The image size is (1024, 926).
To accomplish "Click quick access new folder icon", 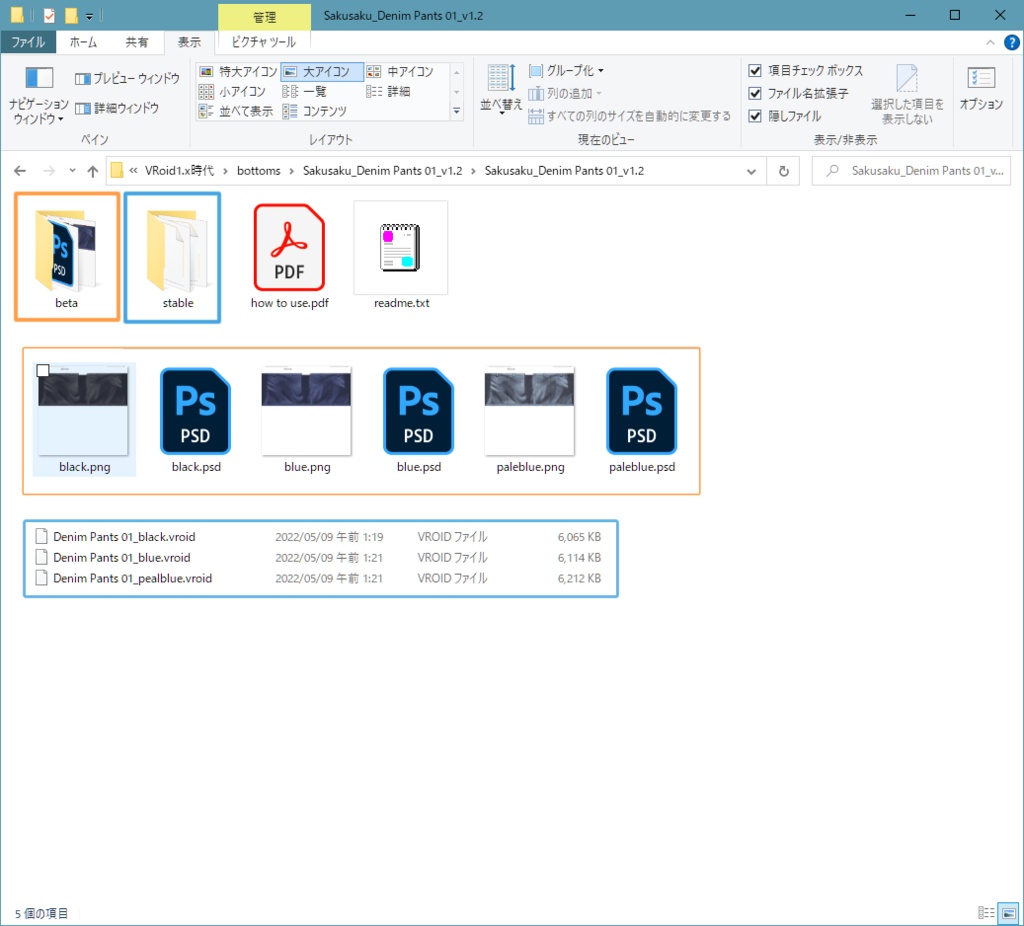I will tap(71, 16).
